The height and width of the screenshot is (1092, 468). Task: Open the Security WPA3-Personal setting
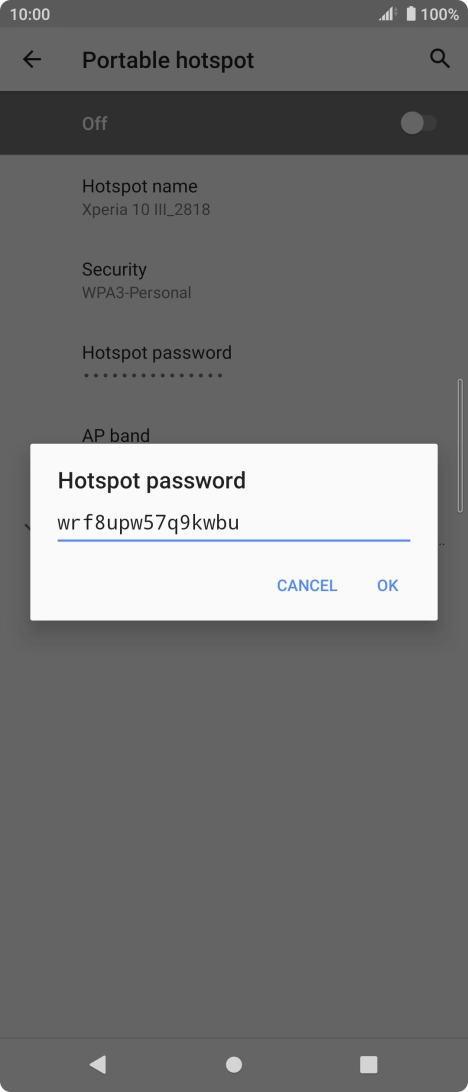234,280
